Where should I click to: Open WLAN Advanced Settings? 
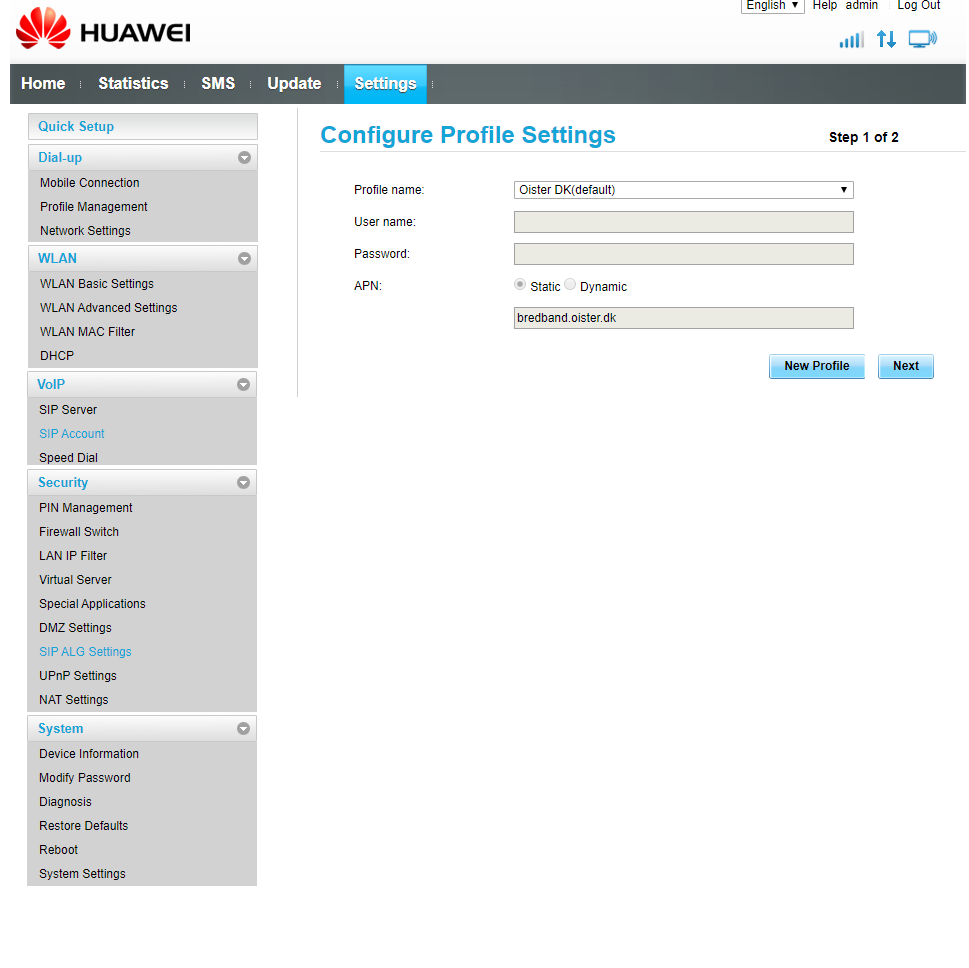point(108,308)
